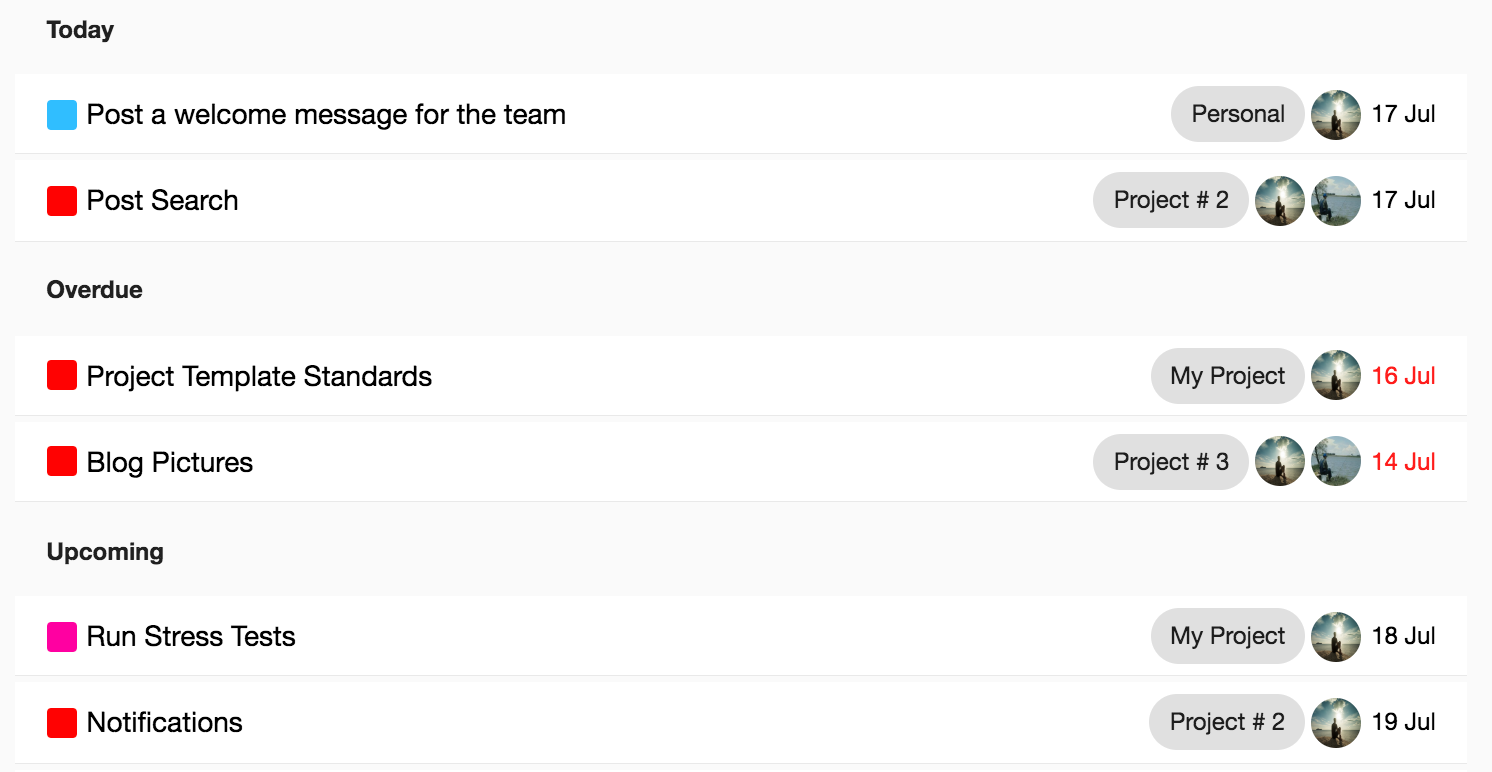This screenshot has width=1492, height=772.
Task: Click the overdue 16 Jul due date
Action: 1403,376
